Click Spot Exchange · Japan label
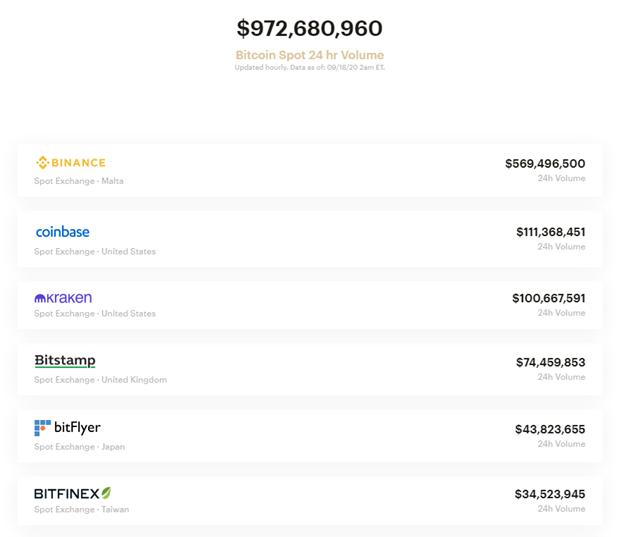This screenshot has width=624, height=537. click(x=80, y=447)
